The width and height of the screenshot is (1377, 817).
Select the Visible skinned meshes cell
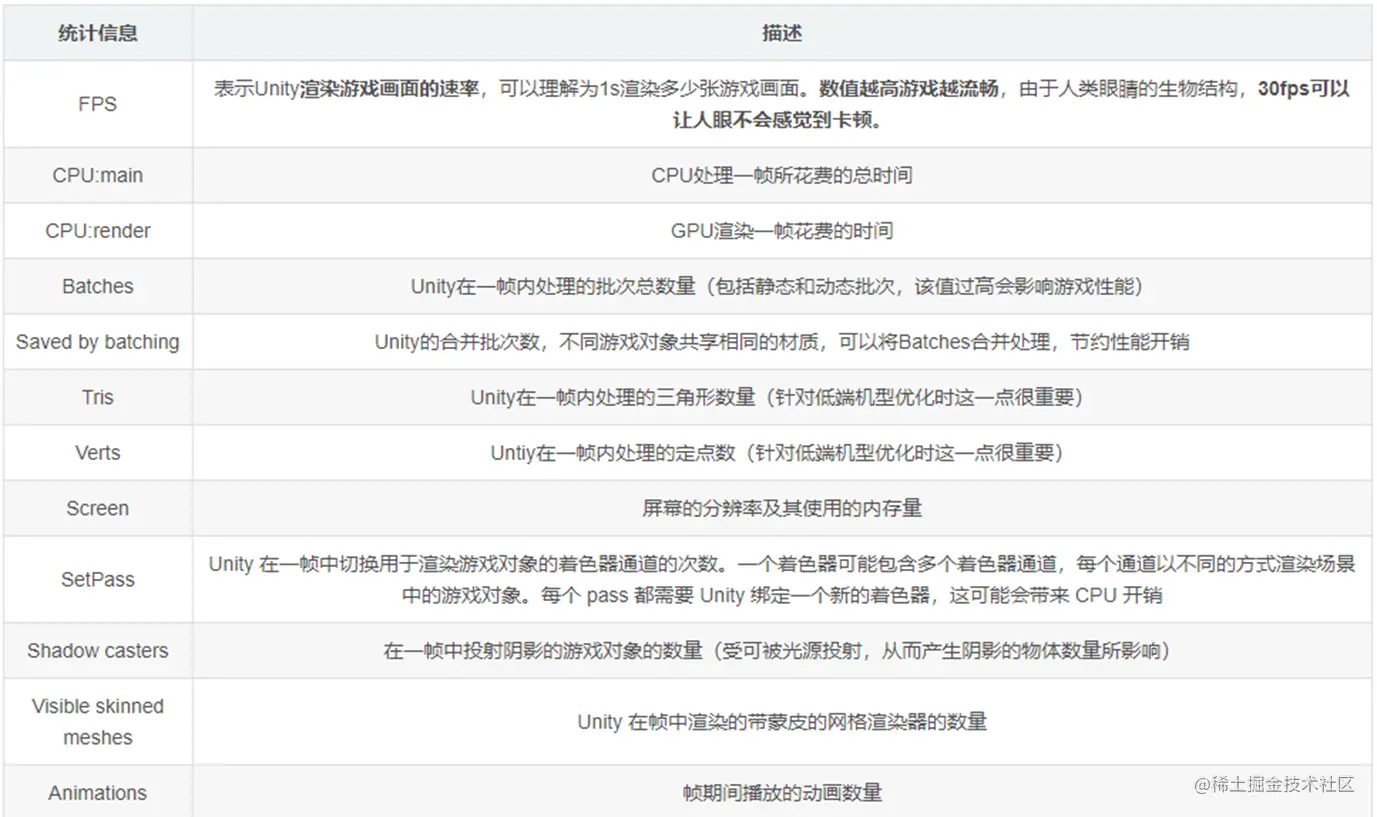tap(98, 722)
